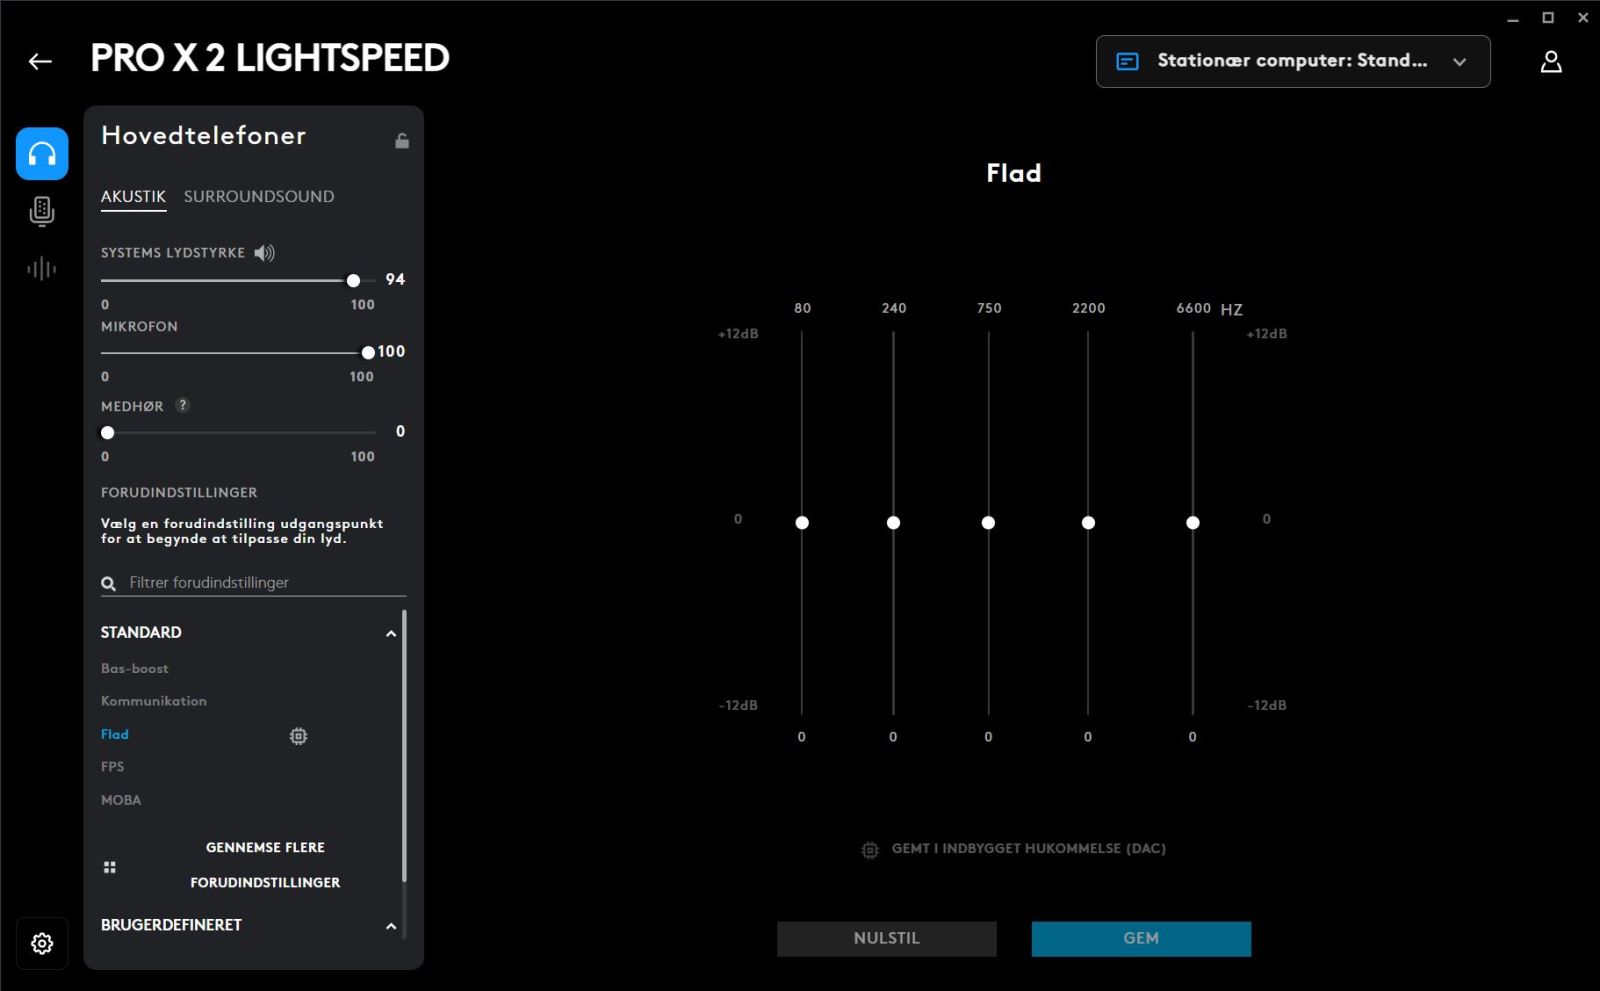Click the search magnifier icon in preset filter
This screenshot has width=1600, height=991.
pos(109,583)
